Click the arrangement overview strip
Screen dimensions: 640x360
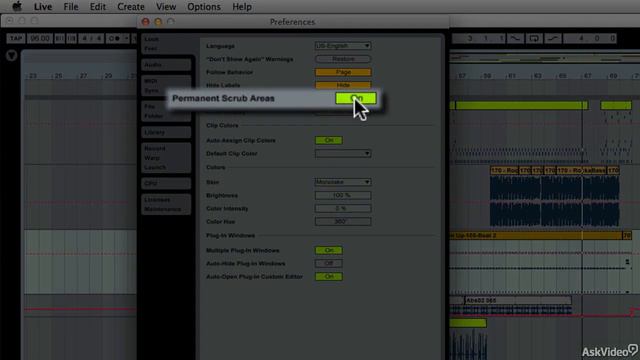(x=544, y=58)
